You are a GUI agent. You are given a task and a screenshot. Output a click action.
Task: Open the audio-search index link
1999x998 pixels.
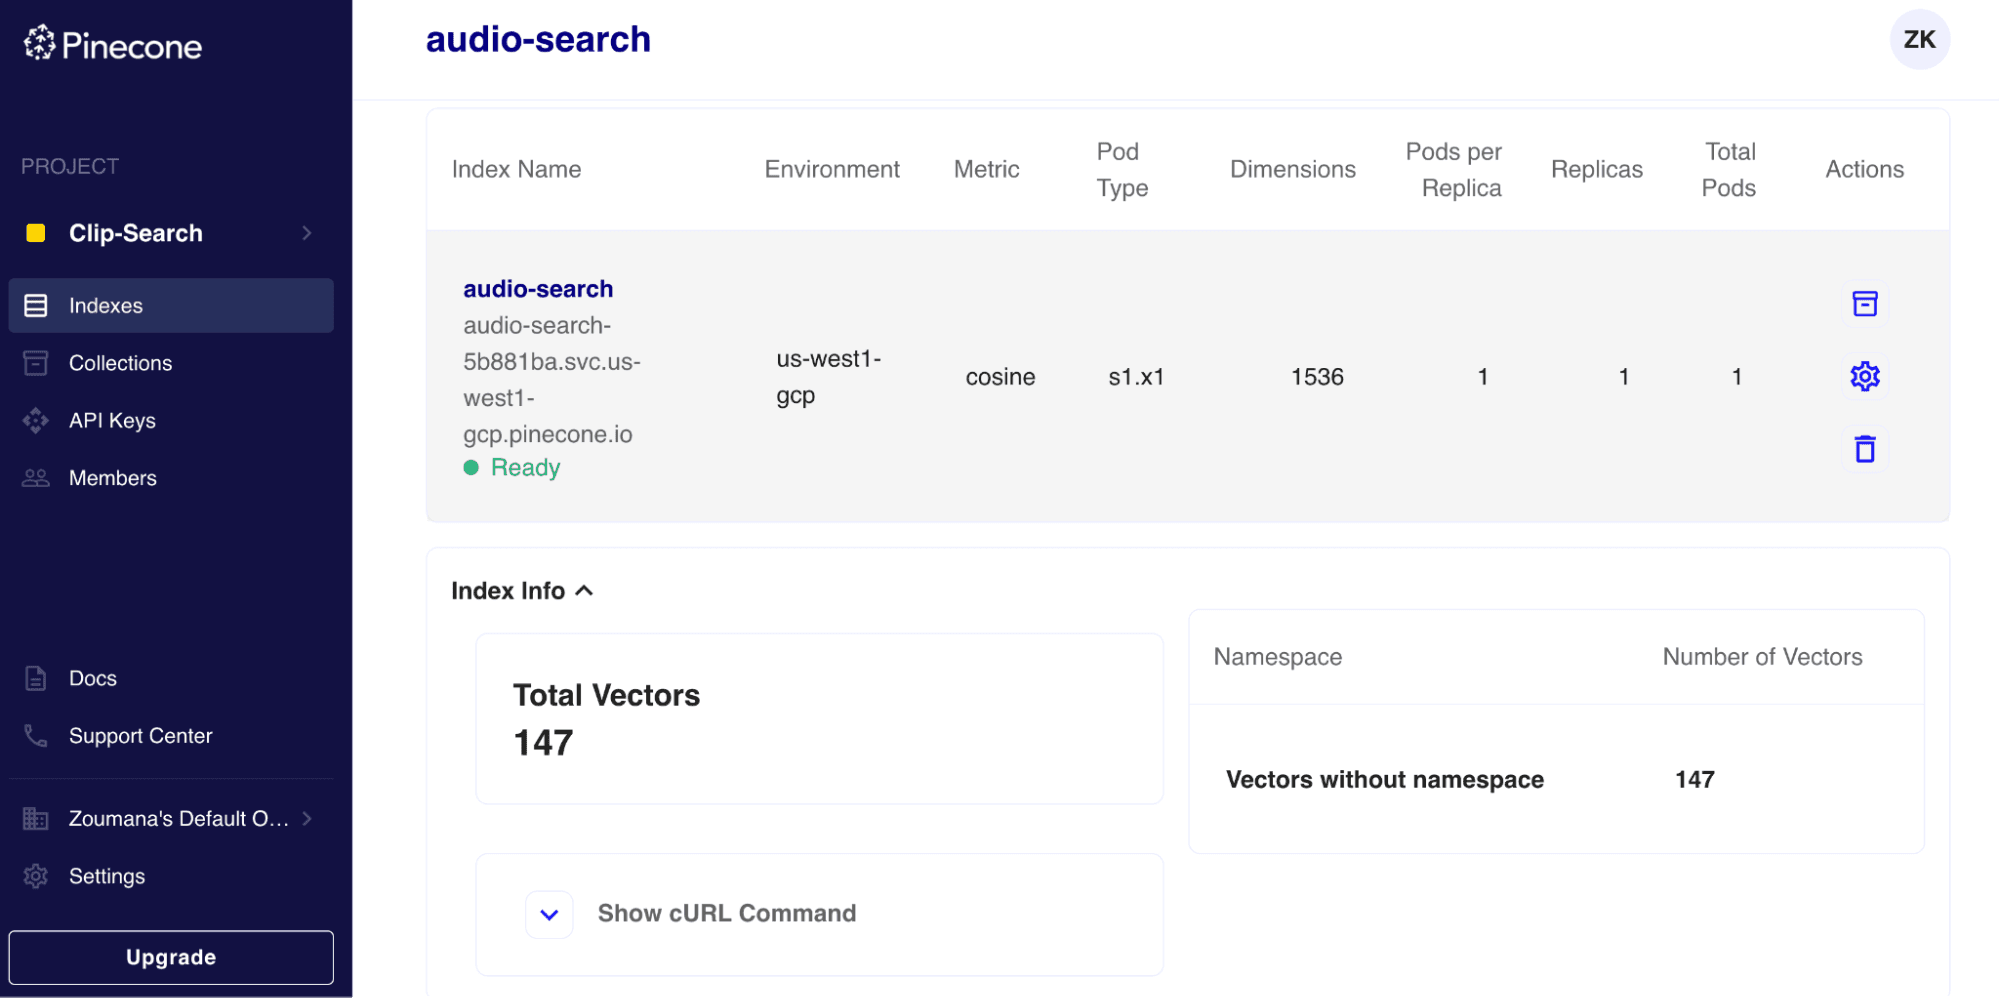(x=538, y=289)
